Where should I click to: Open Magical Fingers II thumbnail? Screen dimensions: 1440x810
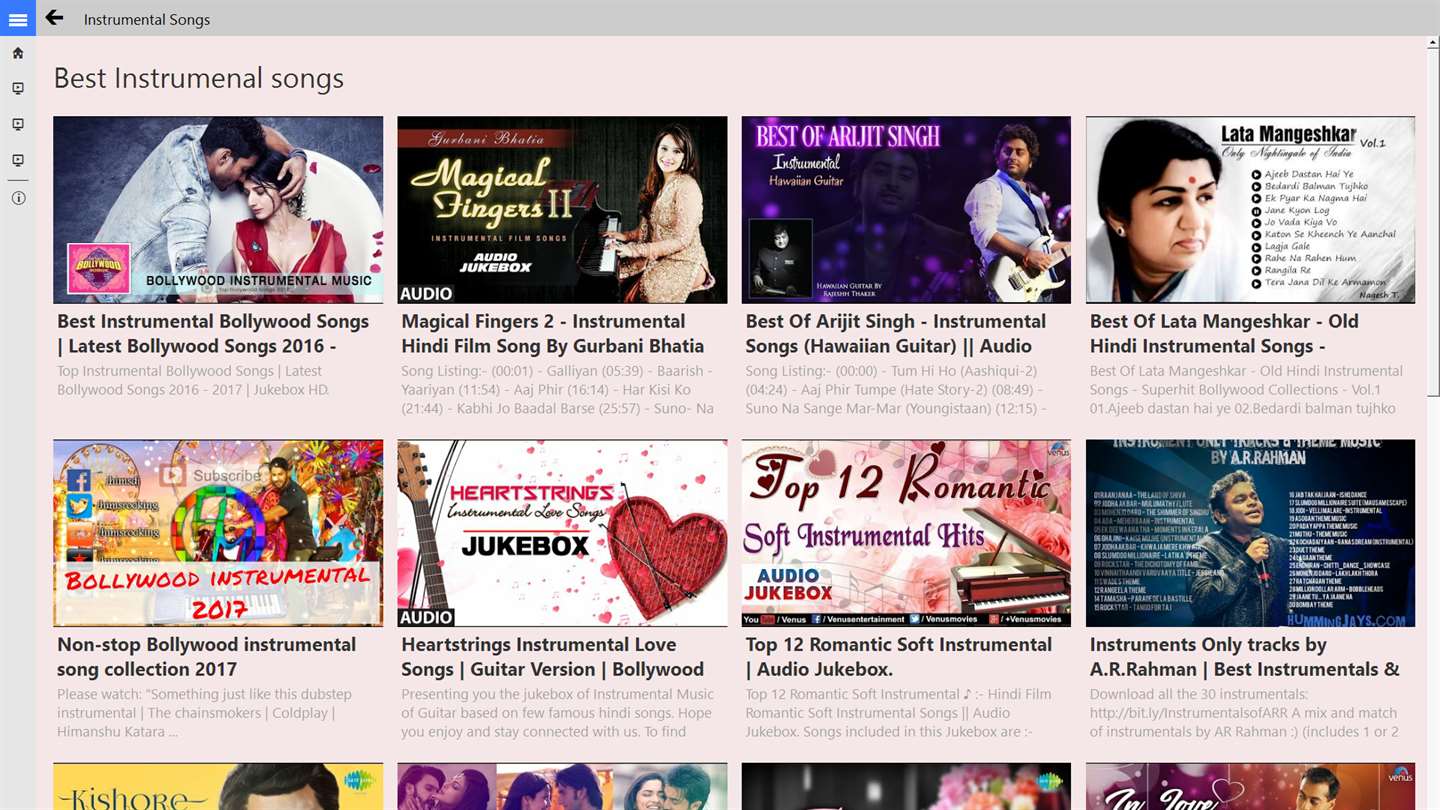coord(562,210)
